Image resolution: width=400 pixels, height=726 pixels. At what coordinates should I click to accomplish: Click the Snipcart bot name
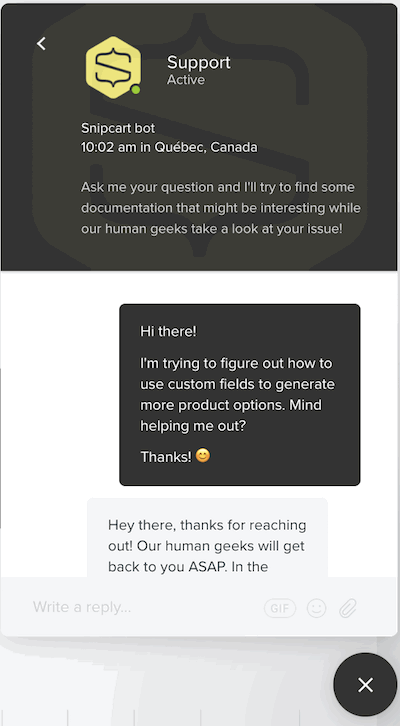point(118,128)
